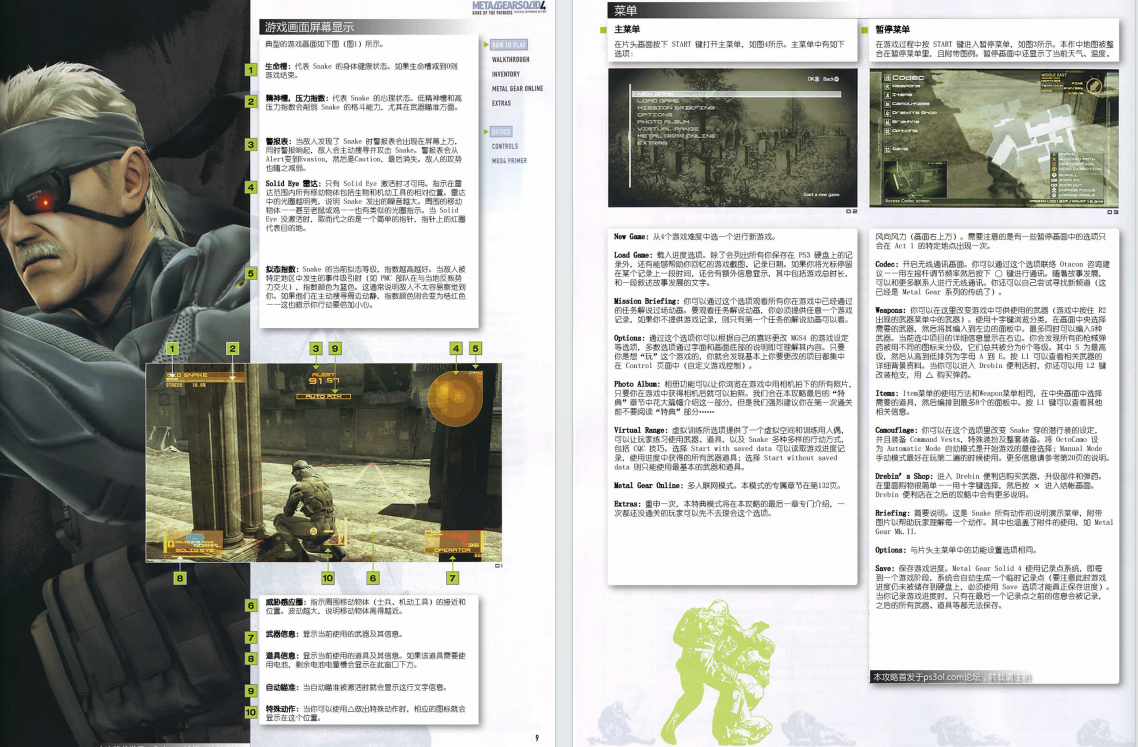The height and width of the screenshot is (747, 1138).
Task: Select the Options entry in the pause menu
Action: [x=888, y=131]
